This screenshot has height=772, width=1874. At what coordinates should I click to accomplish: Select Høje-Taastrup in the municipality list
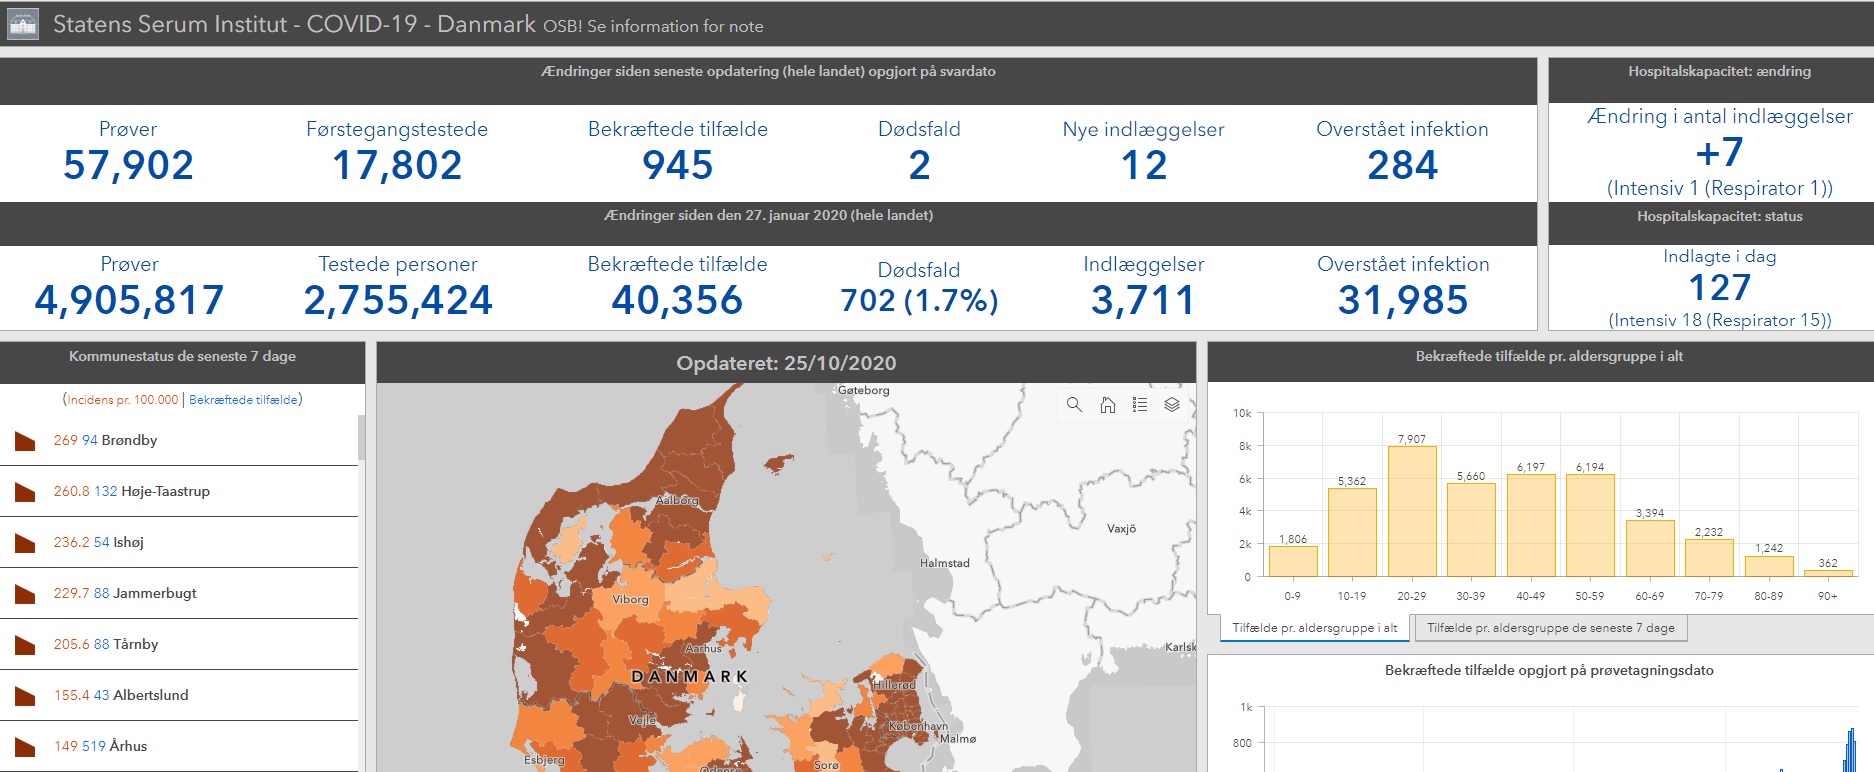pyautogui.click(x=165, y=492)
